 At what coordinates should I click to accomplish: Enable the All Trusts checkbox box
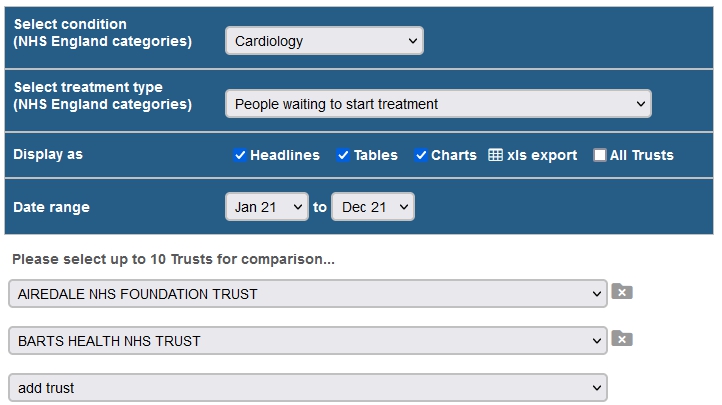click(x=600, y=155)
